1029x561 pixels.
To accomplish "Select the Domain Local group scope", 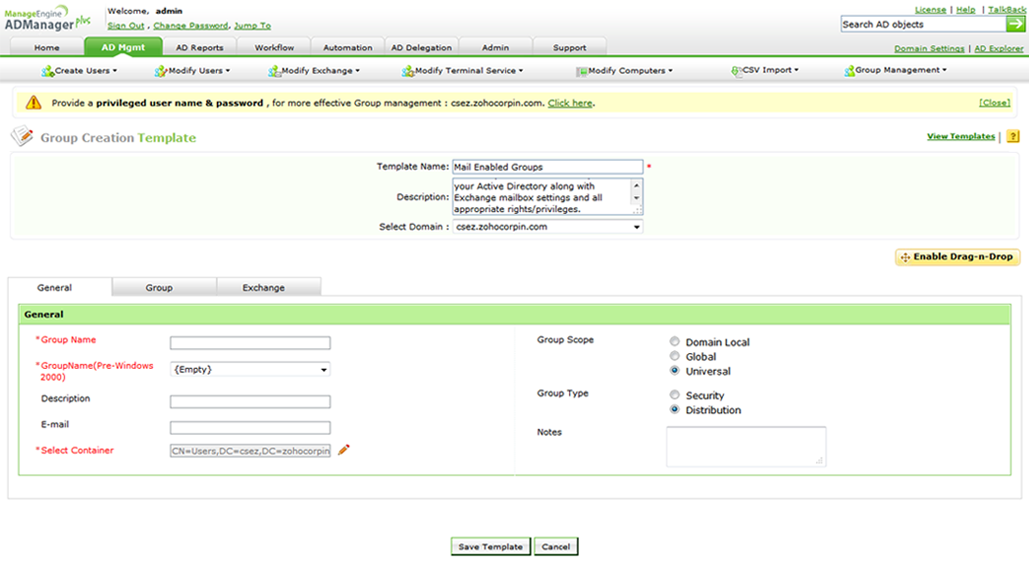I will click(x=675, y=342).
